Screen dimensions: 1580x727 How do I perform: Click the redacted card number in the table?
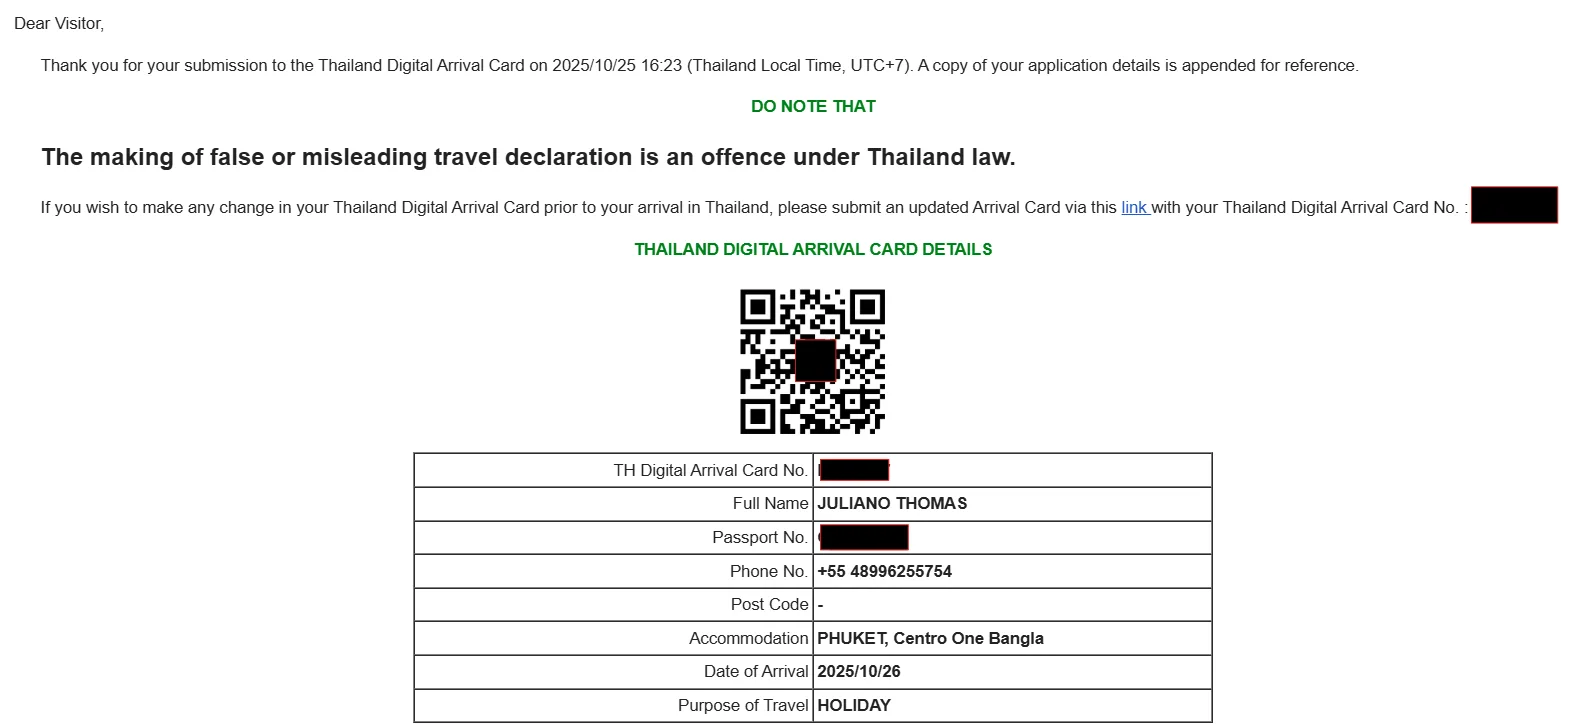click(x=854, y=470)
